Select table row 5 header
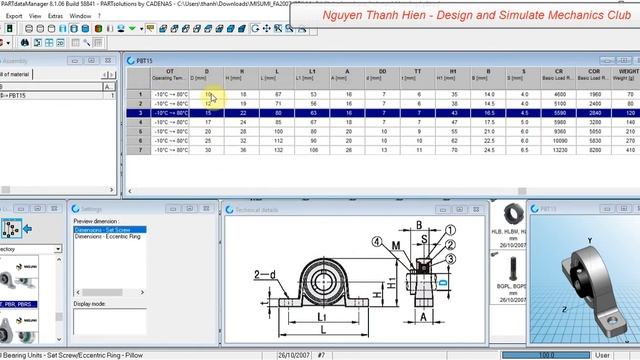Viewport: 640px width, 360px height. tap(139, 131)
